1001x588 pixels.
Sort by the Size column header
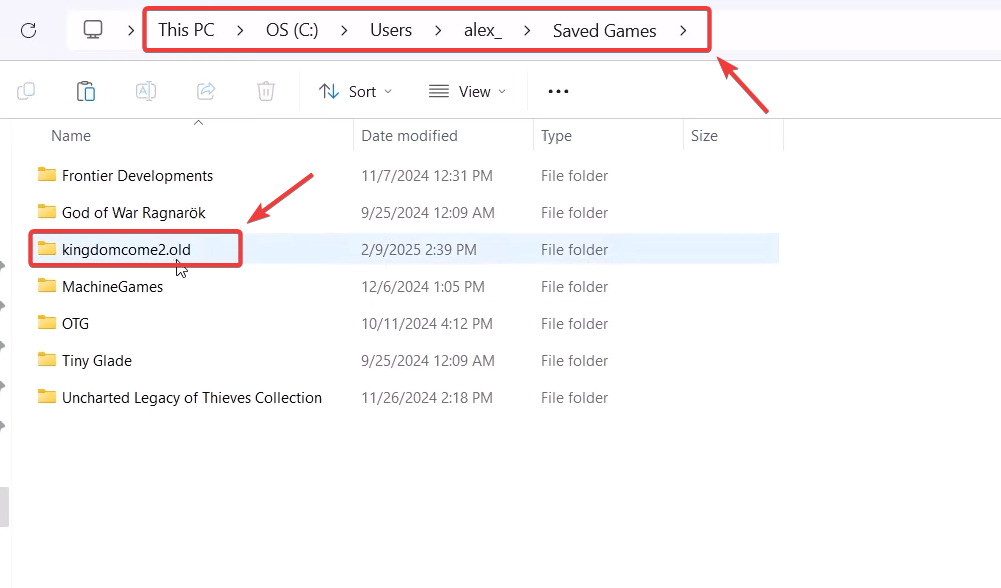704,135
